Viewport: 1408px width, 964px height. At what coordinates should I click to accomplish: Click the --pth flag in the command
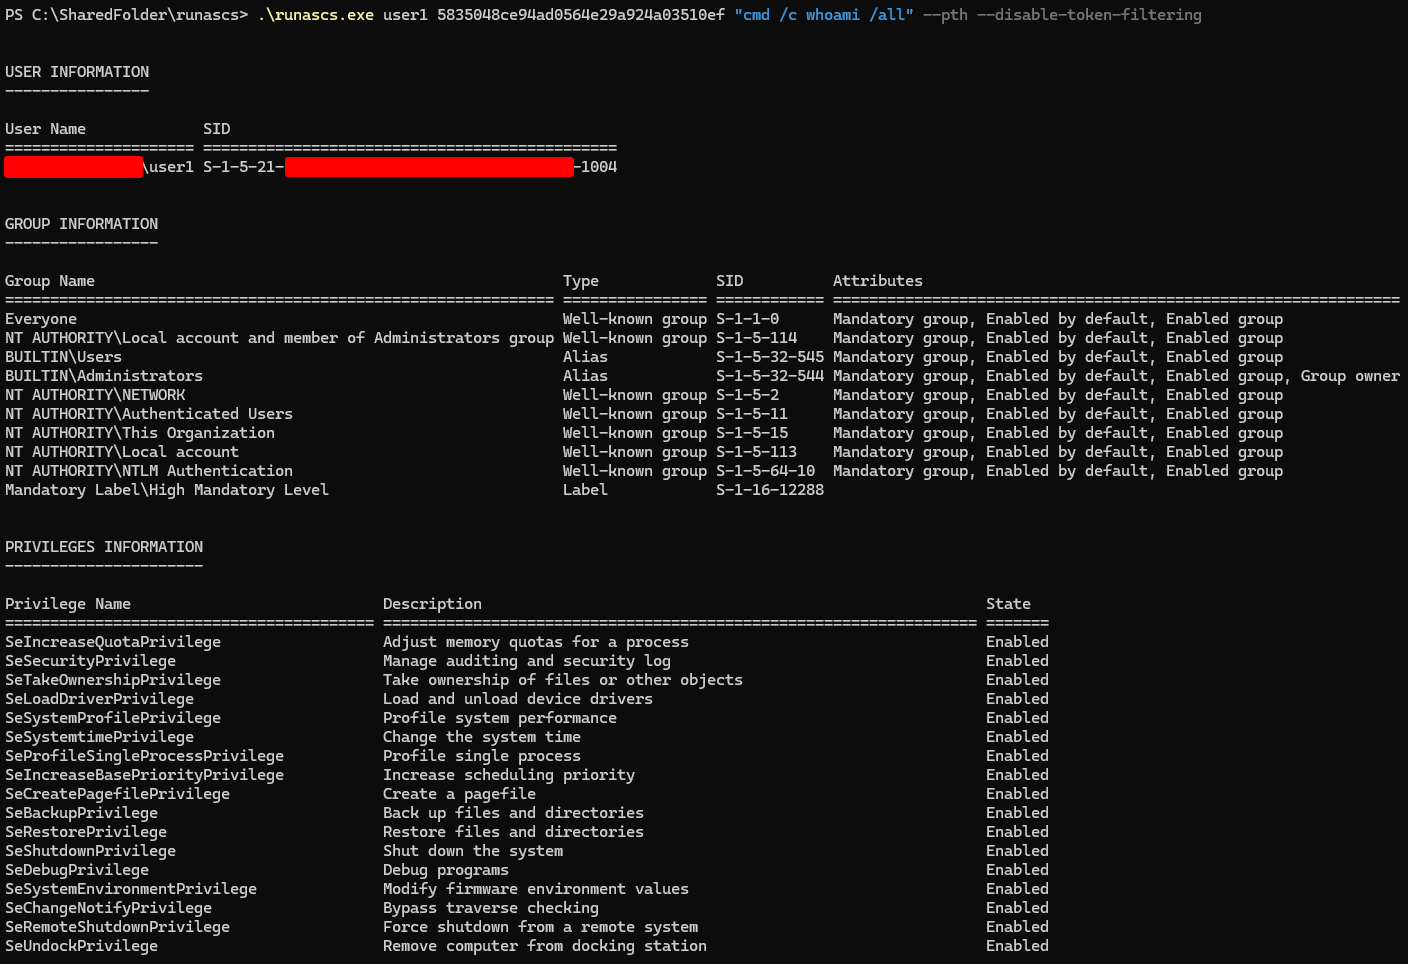click(x=945, y=15)
